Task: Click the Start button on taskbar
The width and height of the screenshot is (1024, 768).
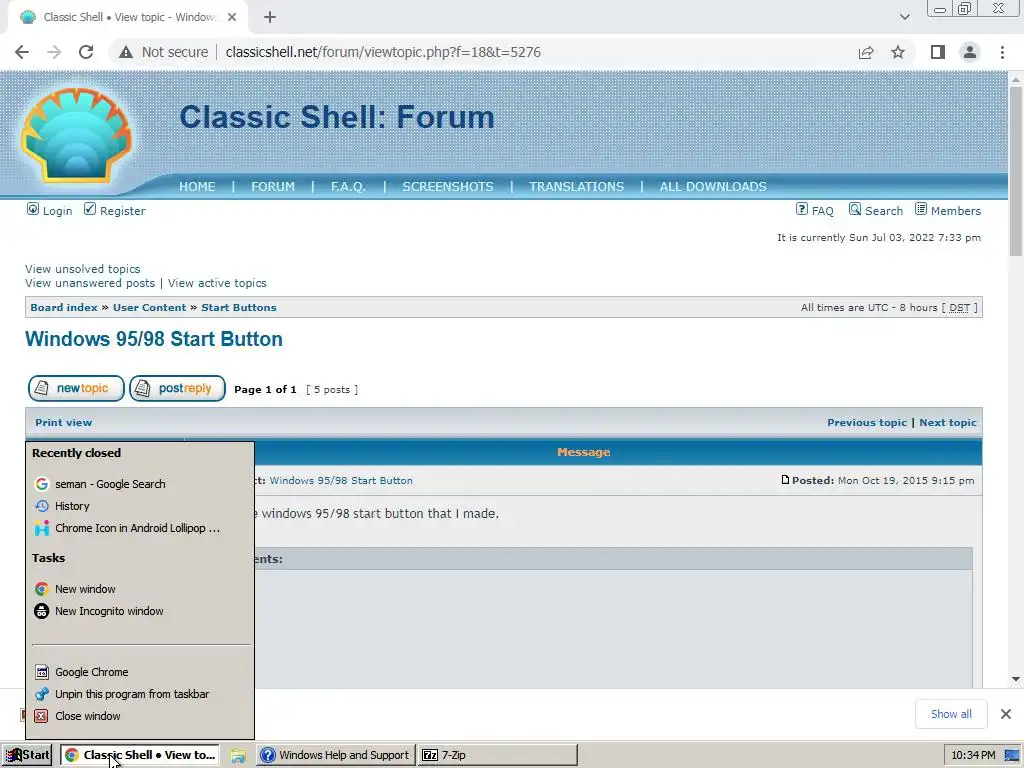Action: click(x=27, y=755)
